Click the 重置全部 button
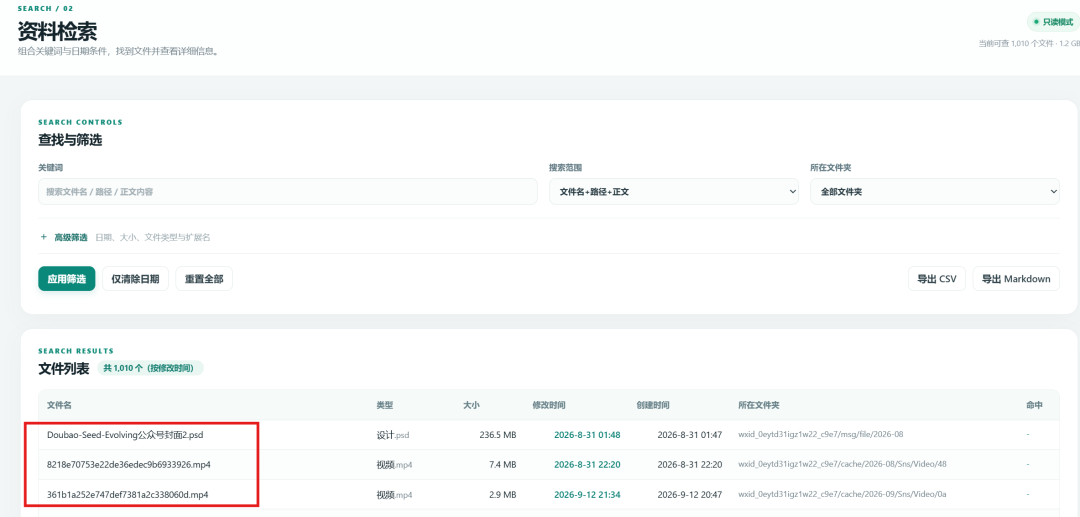 204,279
